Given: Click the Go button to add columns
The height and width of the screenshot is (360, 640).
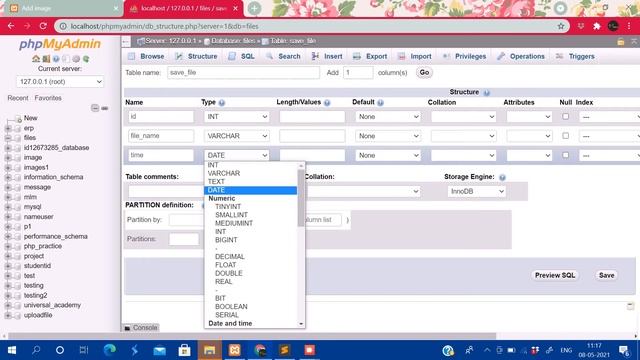Looking at the screenshot, I should [424, 73].
